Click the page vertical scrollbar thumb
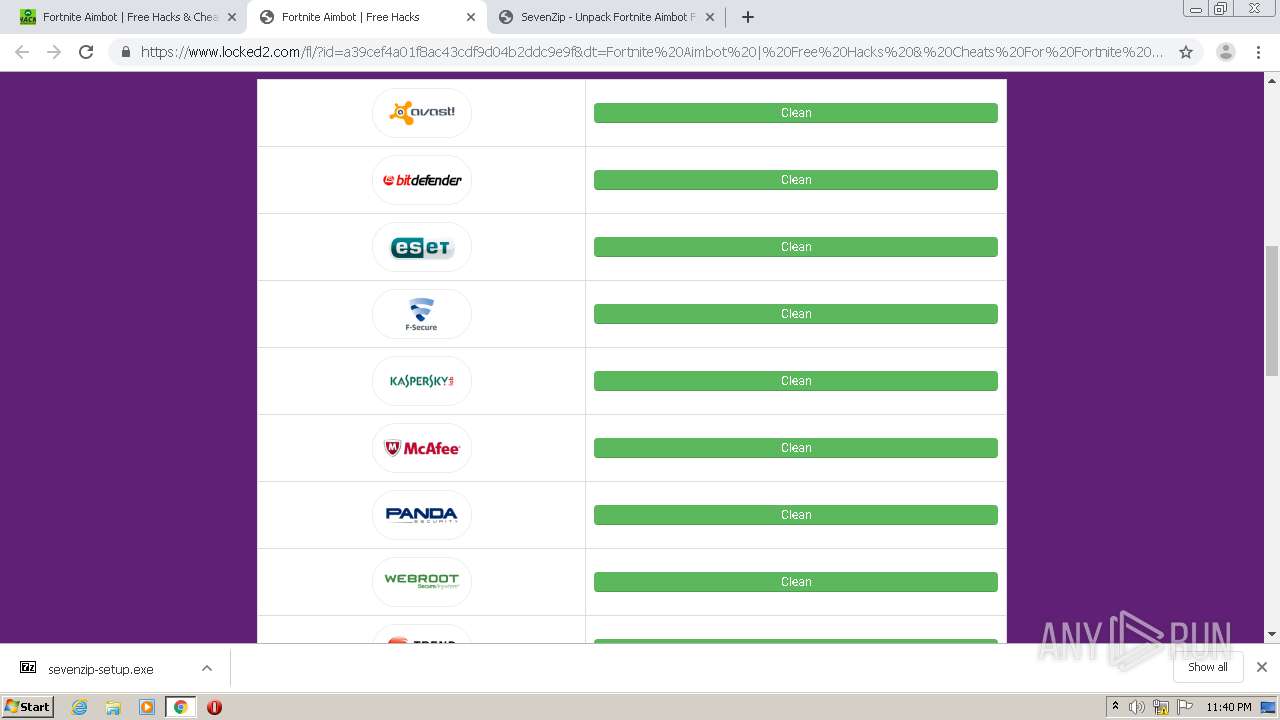1280x720 pixels. [x=1271, y=310]
